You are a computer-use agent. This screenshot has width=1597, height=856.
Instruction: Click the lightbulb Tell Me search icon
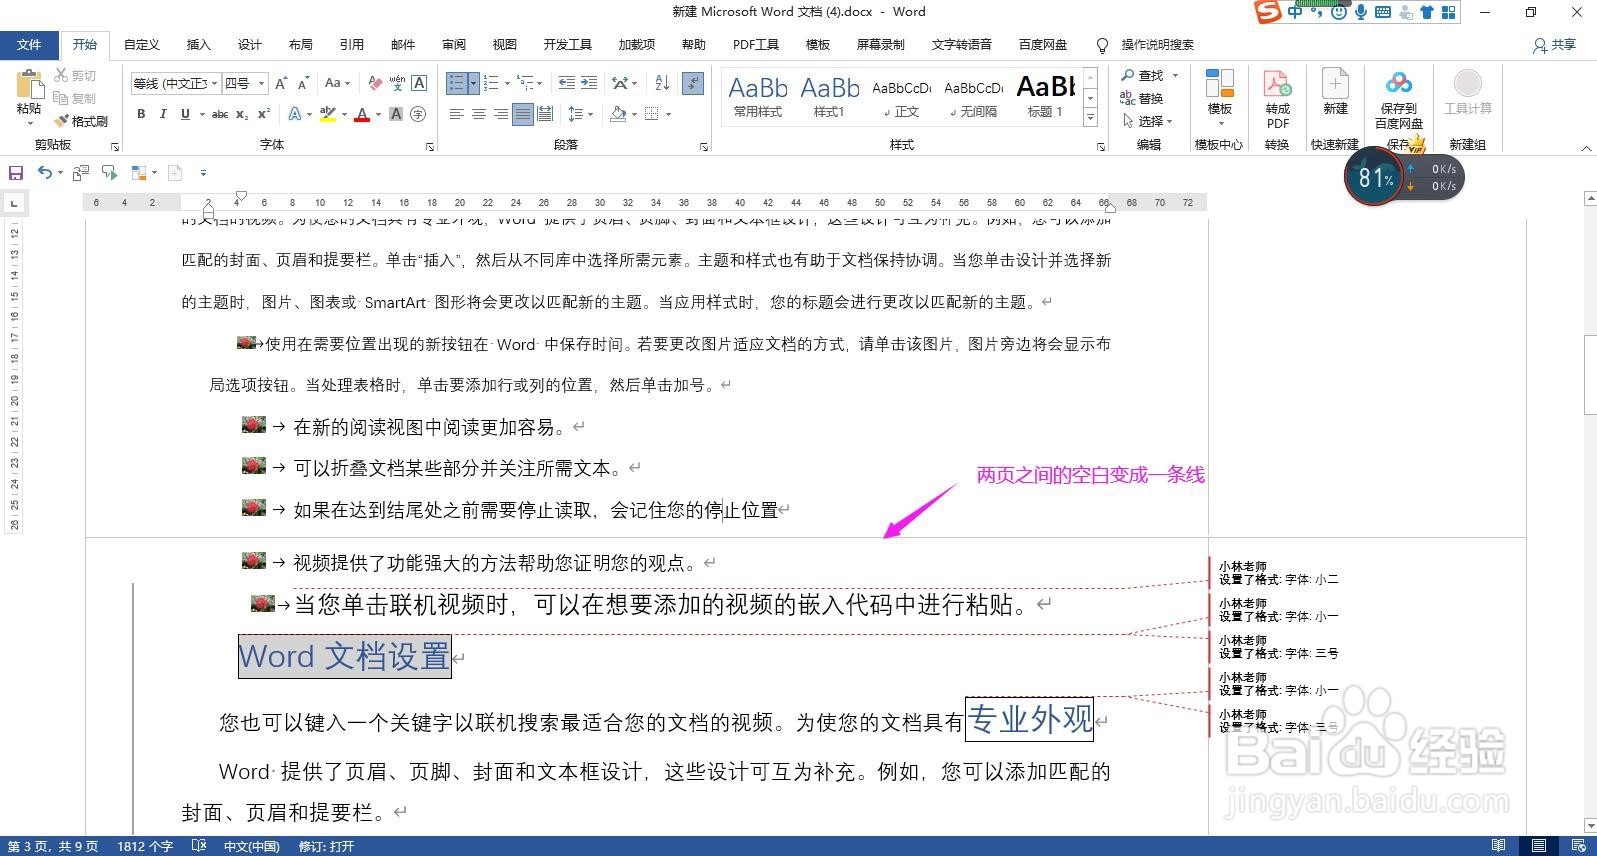click(x=1102, y=45)
